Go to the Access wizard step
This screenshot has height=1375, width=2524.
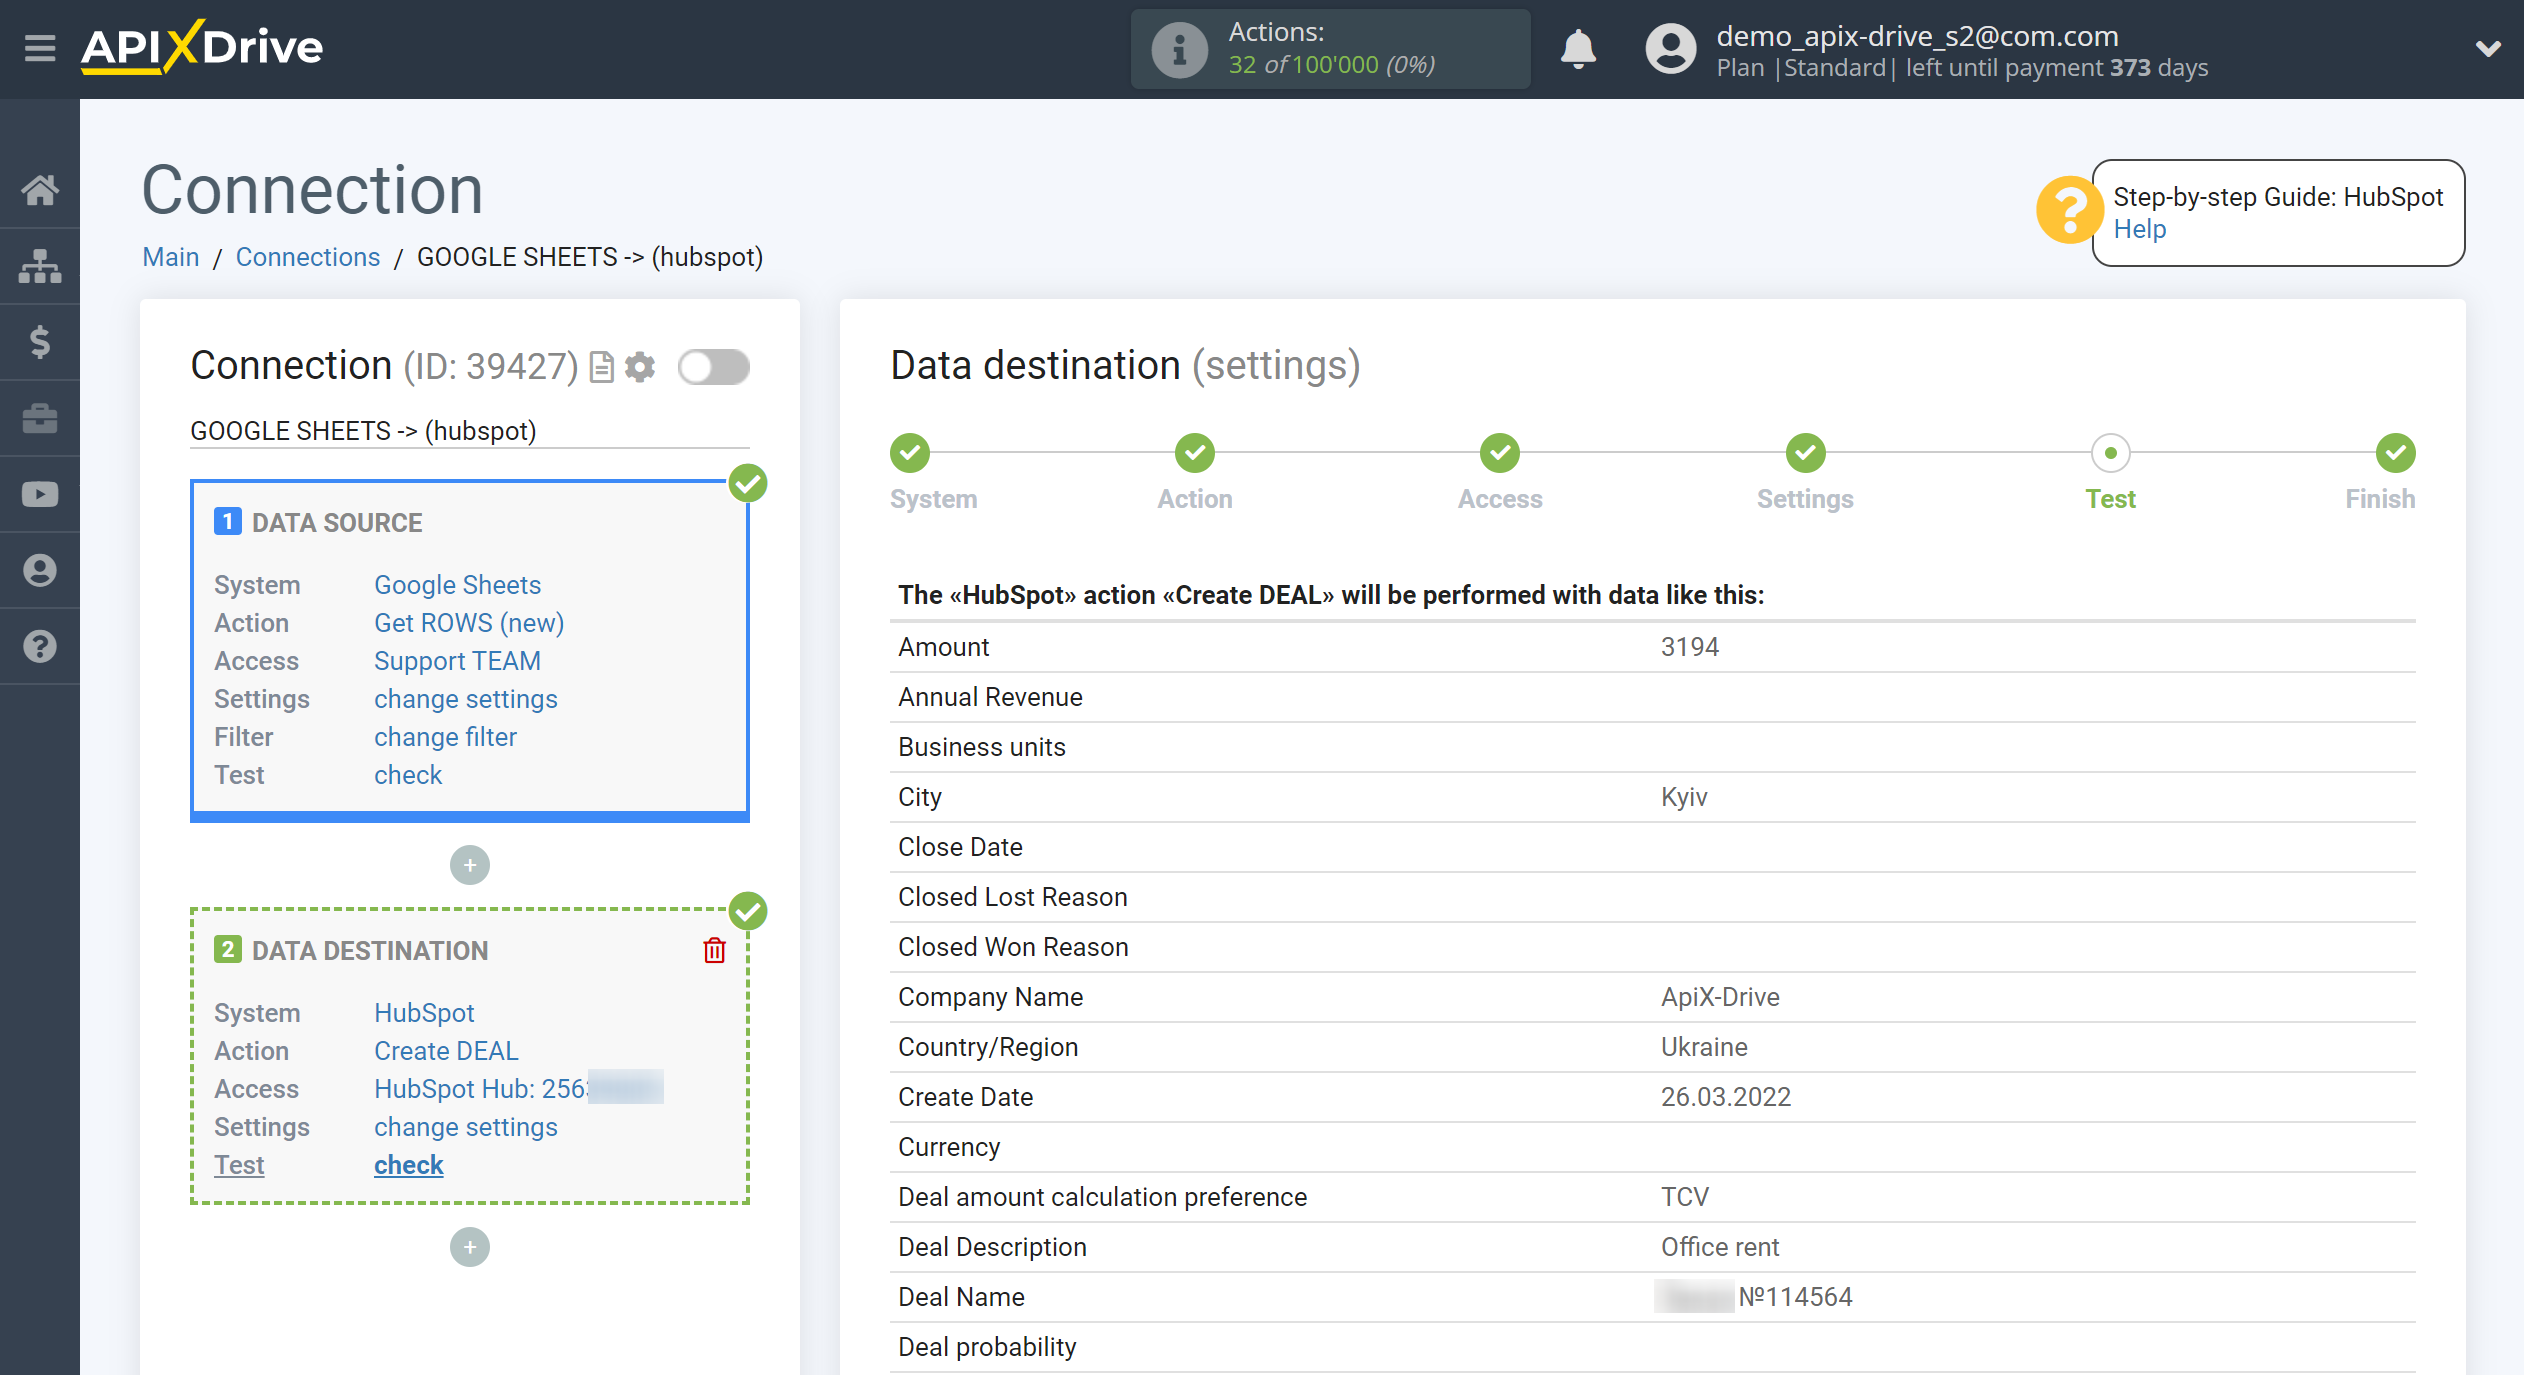pos(1500,453)
